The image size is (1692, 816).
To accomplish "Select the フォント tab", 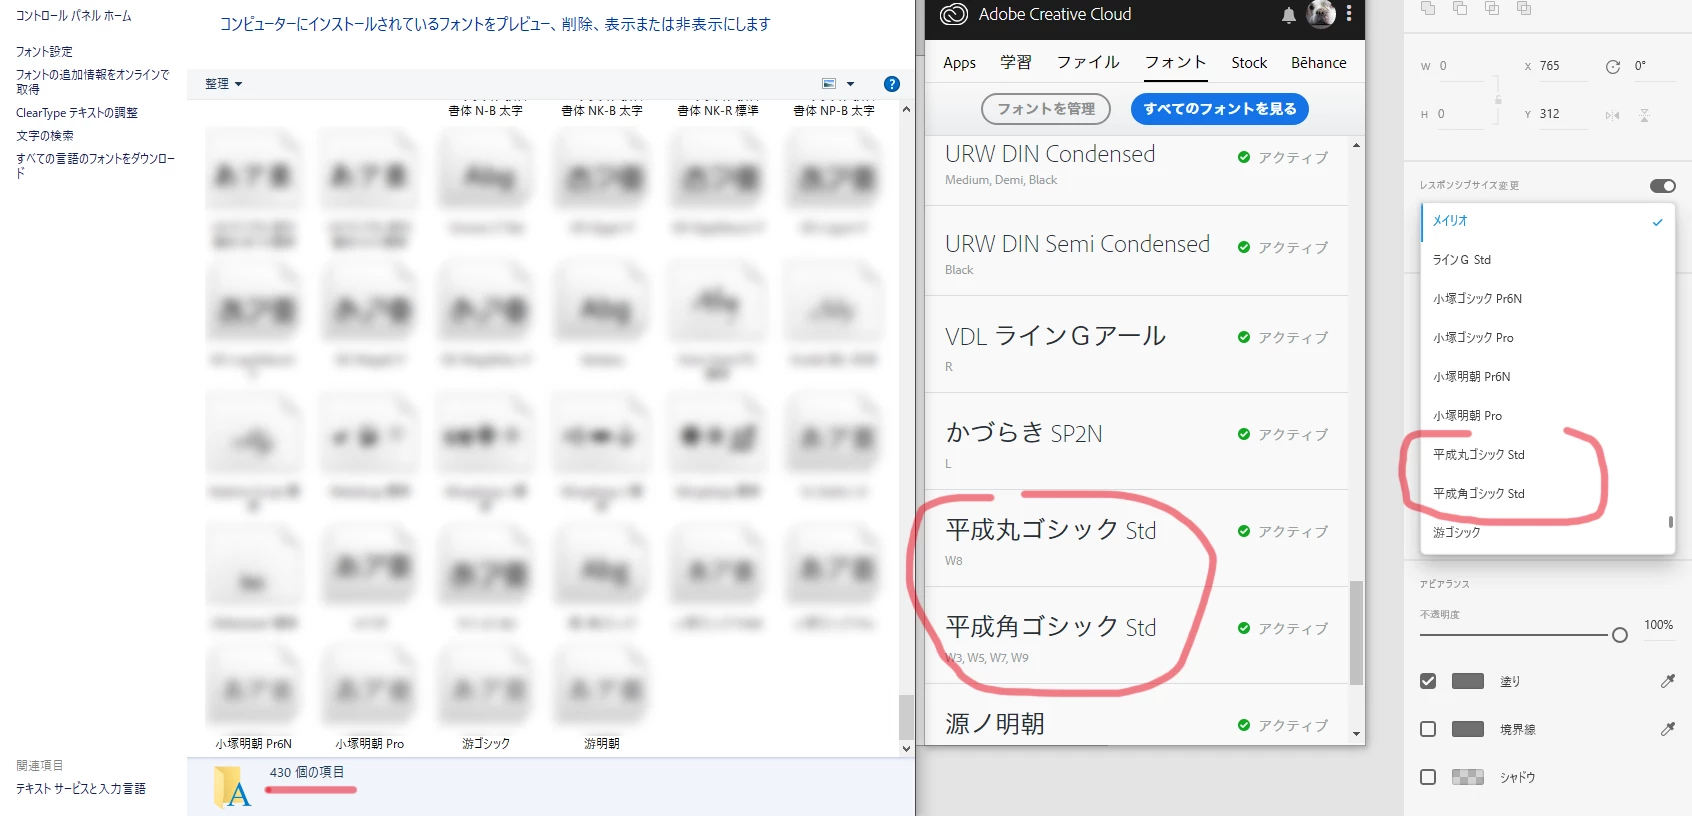I will click(1175, 62).
